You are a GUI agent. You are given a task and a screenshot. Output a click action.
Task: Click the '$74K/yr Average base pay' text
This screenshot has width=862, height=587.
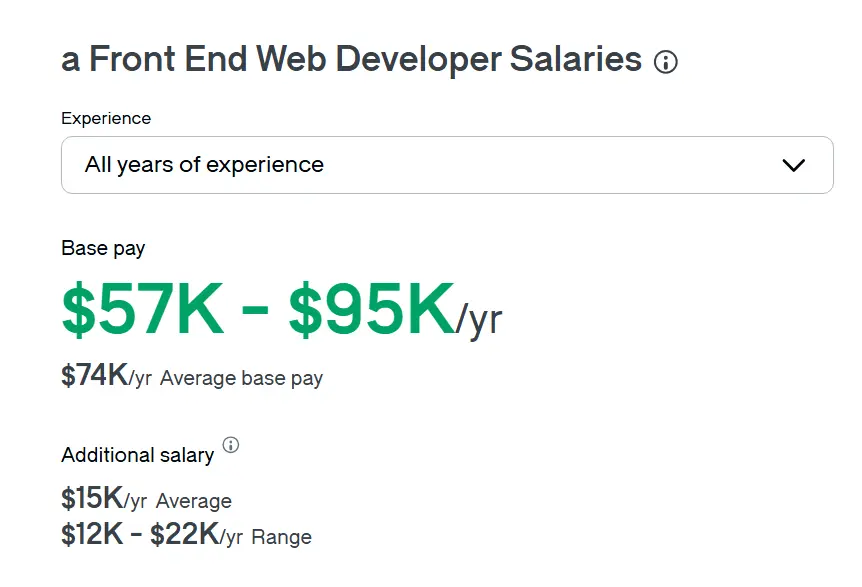pos(191,377)
